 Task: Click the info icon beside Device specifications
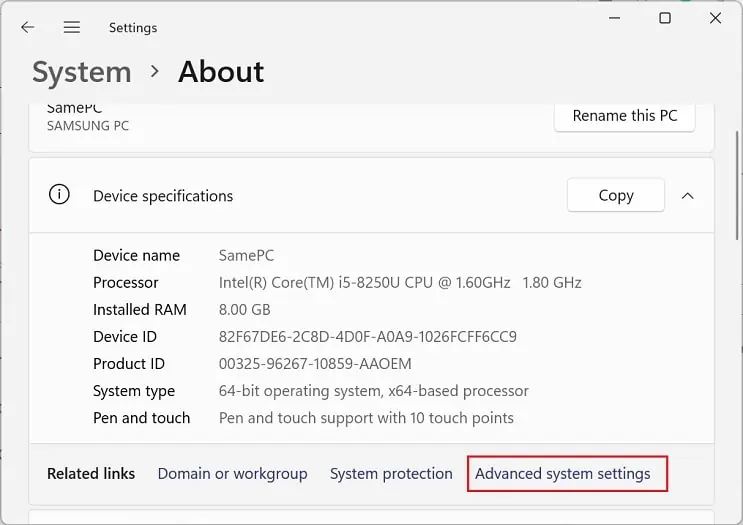click(59, 195)
